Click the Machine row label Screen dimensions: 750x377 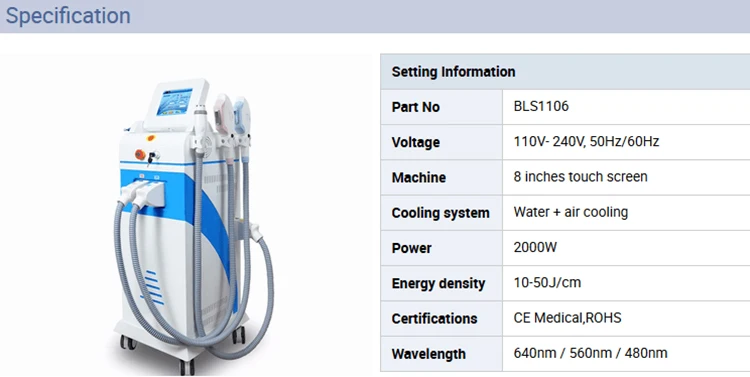coord(419,177)
